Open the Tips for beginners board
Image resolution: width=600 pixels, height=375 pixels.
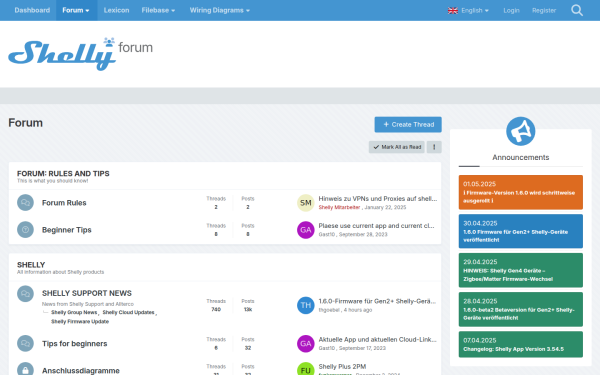point(75,344)
